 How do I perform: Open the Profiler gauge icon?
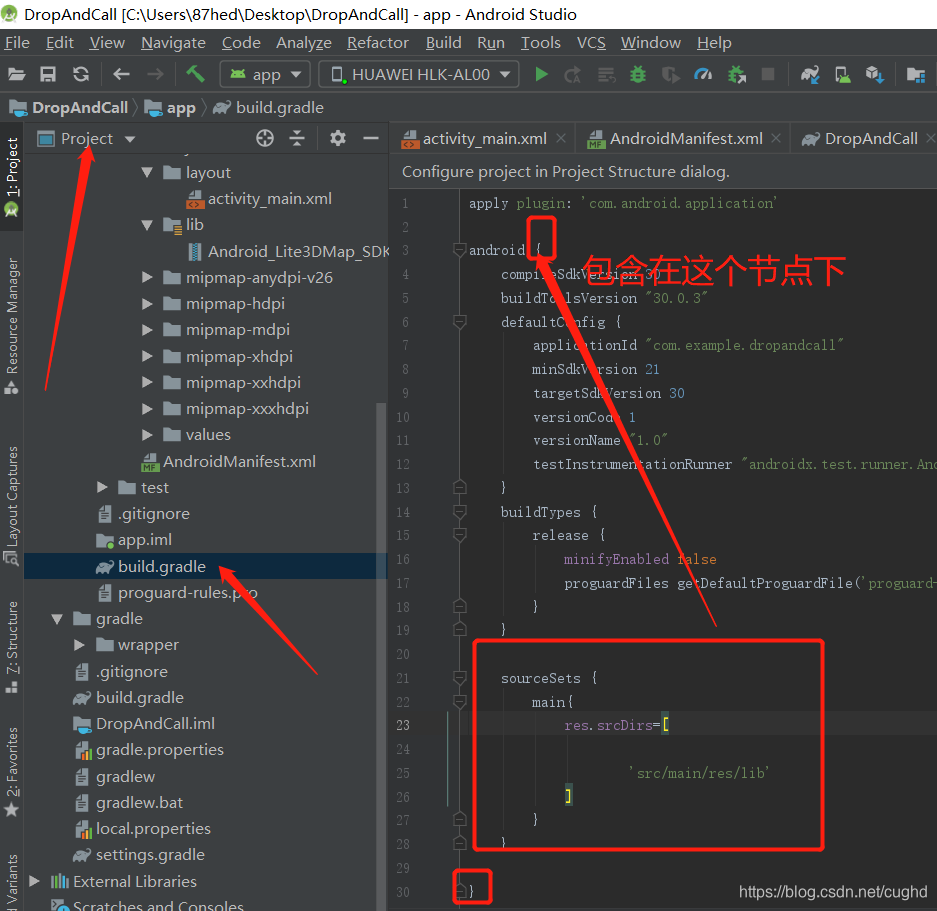(x=703, y=75)
